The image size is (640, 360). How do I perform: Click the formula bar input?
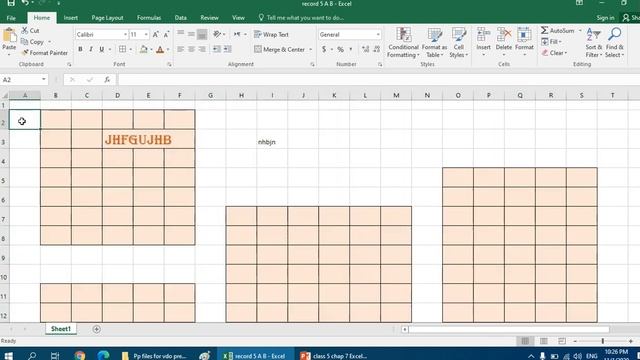coord(378,80)
